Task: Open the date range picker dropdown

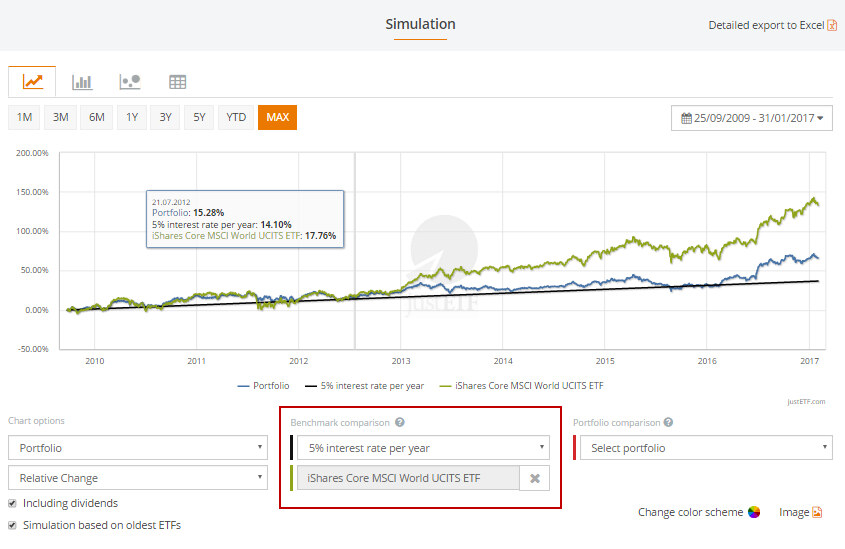Action: pos(752,118)
